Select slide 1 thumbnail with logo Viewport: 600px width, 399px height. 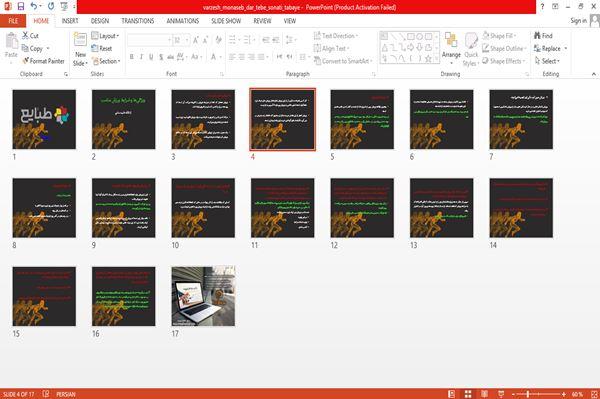(44, 119)
